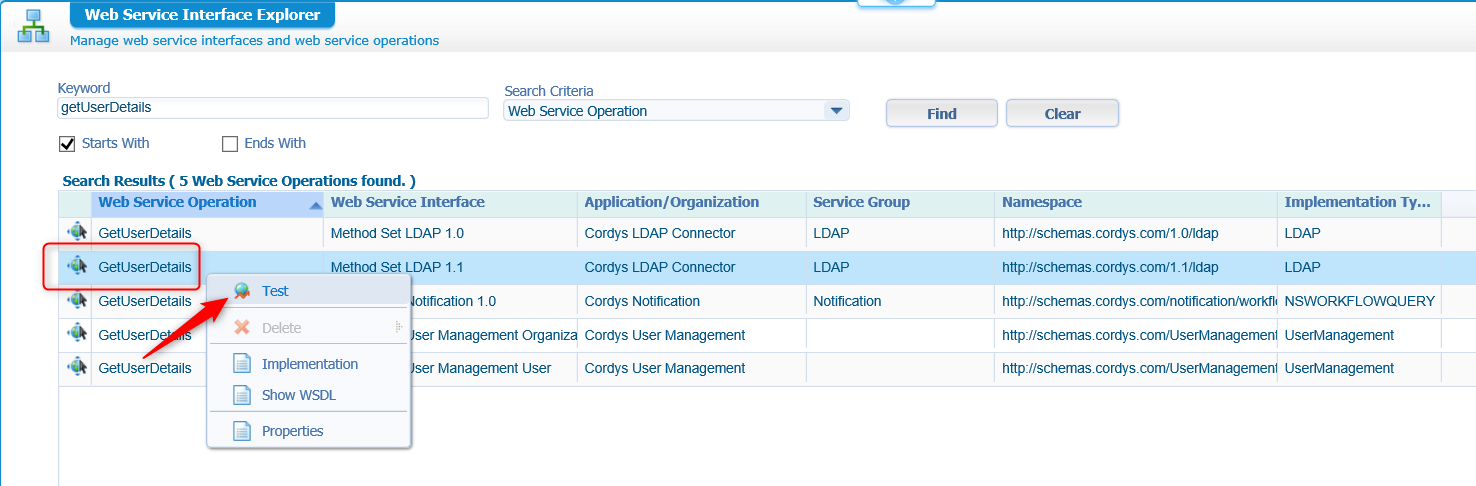Click the Show WSDL document icon
This screenshot has width=1476, height=486.
[242, 395]
